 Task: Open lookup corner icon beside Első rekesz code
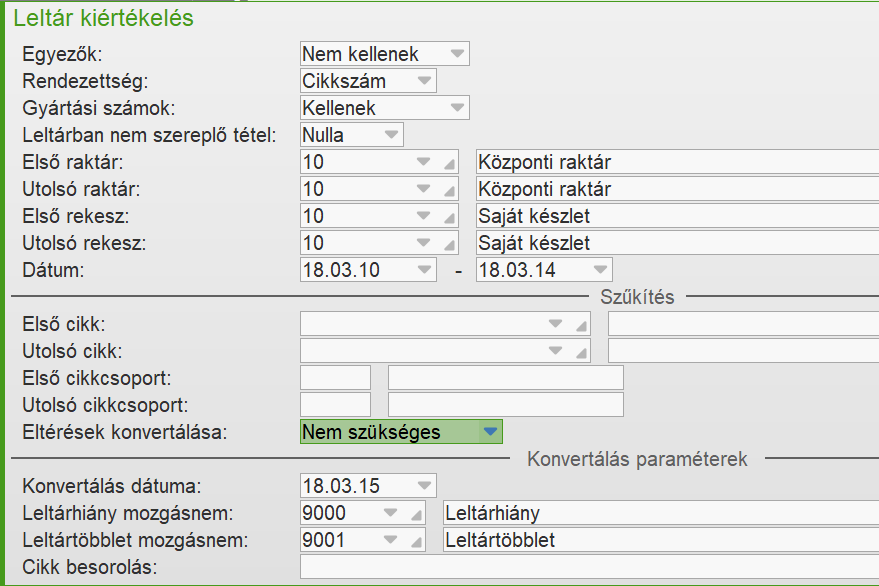tap(449, 218)
